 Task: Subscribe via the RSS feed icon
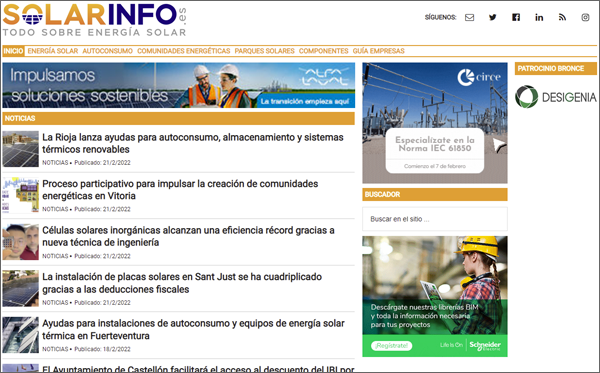click(562, 17)
